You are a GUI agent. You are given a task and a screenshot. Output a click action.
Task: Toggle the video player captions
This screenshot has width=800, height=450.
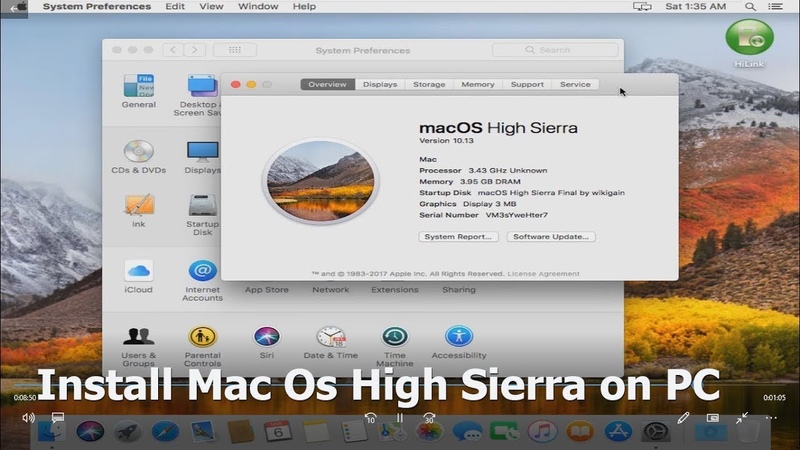58,417
